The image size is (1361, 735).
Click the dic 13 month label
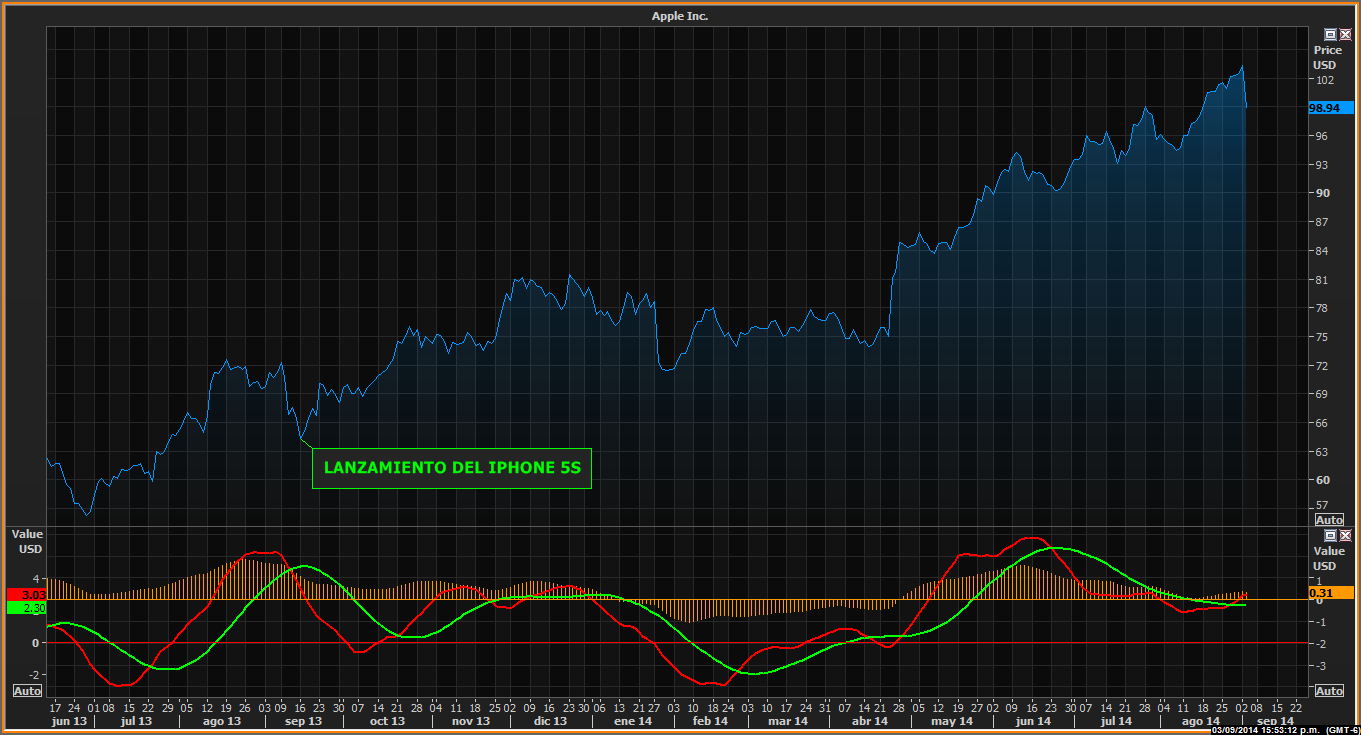pos(550,721)
